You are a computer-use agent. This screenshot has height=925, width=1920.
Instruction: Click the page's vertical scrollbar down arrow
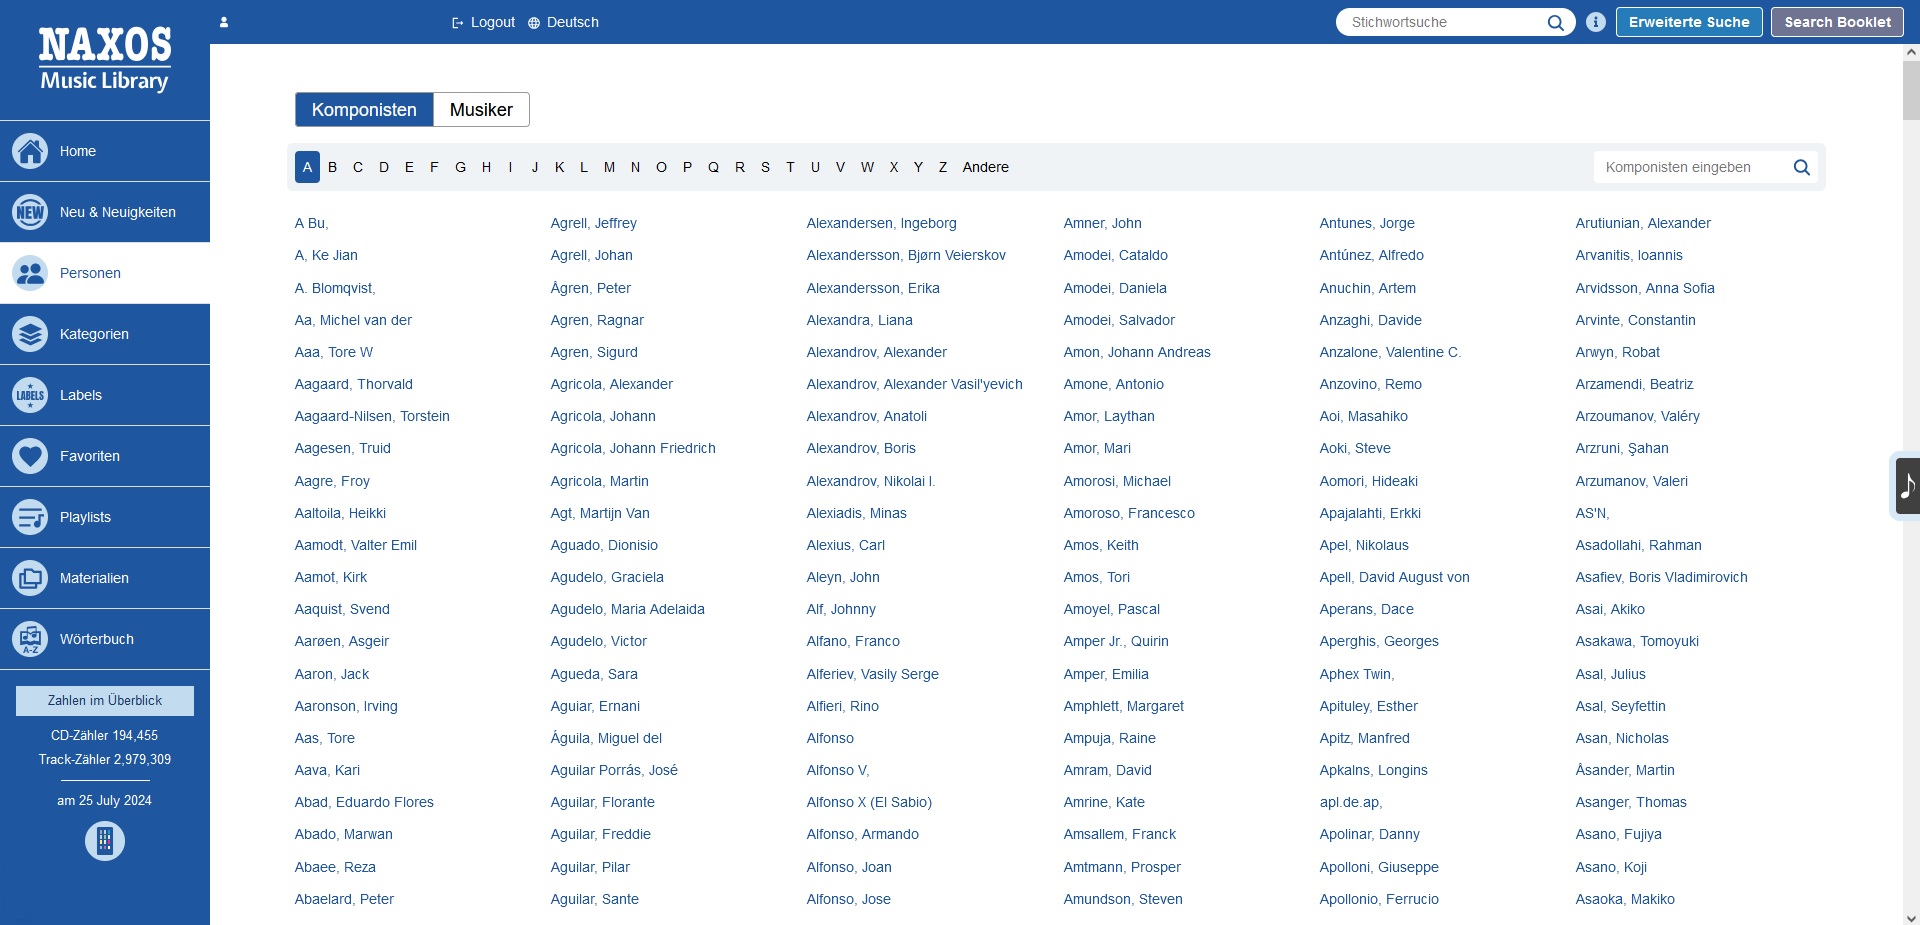click(1911, 917)
